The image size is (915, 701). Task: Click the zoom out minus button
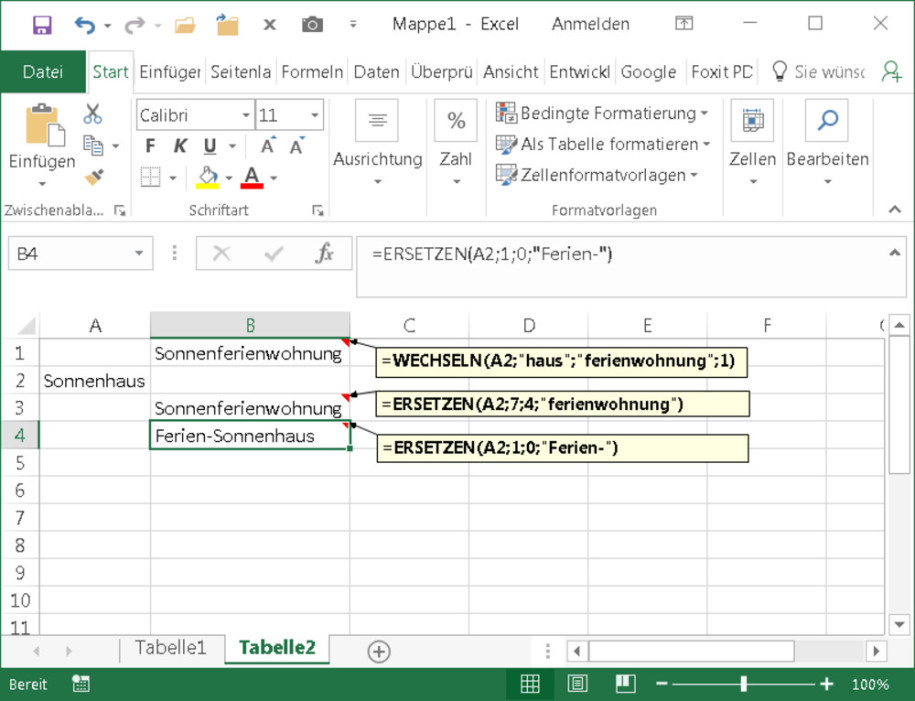[662, 683]
